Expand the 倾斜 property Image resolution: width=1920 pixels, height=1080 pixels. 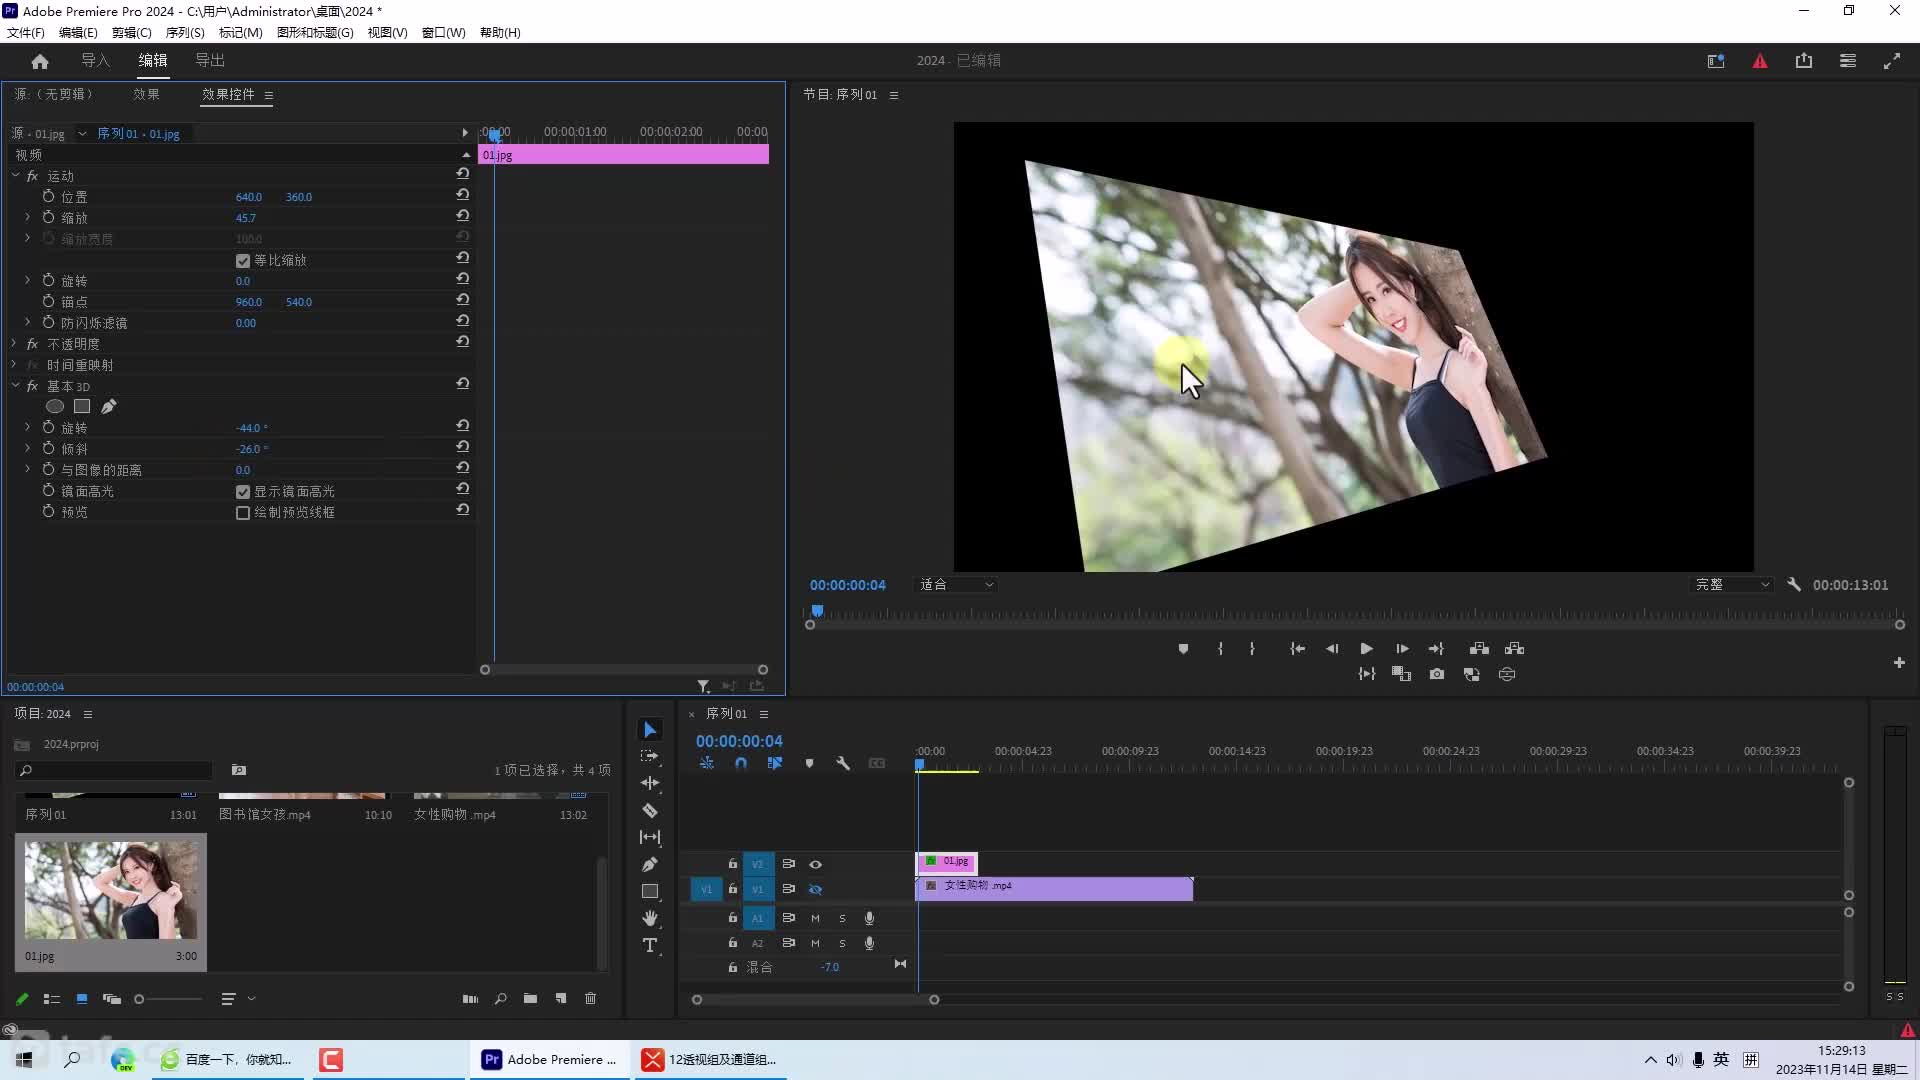(x=27, y=448)
